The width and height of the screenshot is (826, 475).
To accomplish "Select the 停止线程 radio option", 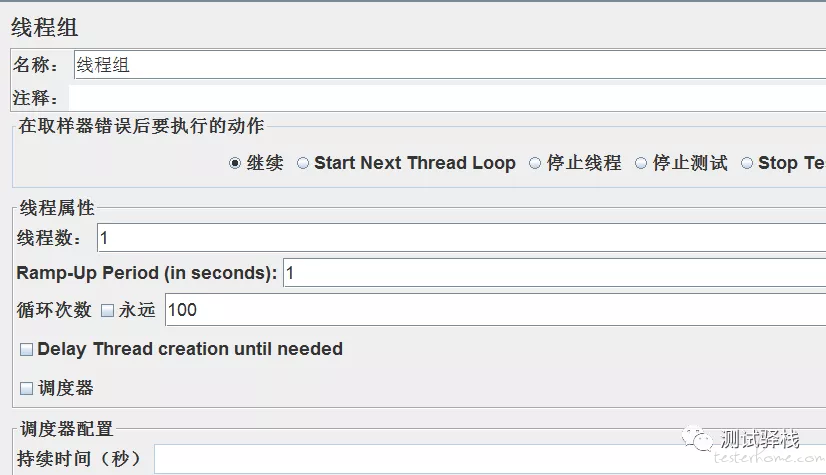I will [x=535, y=163].
